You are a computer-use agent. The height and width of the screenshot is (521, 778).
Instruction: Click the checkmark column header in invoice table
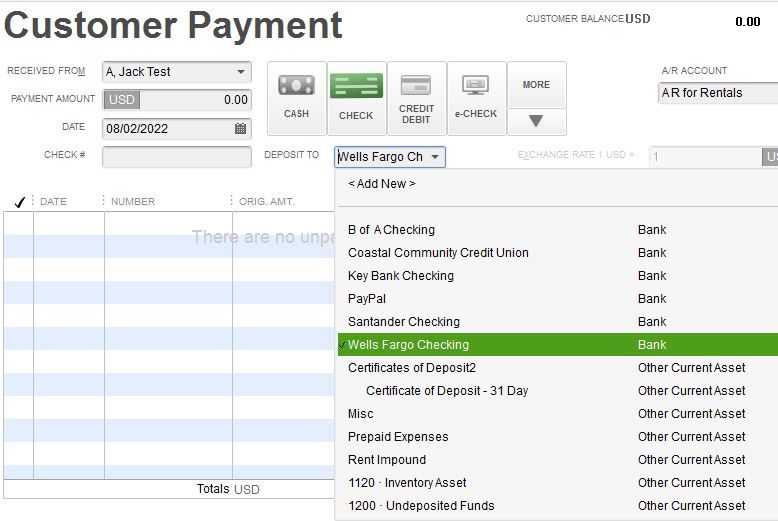point(19,201)
